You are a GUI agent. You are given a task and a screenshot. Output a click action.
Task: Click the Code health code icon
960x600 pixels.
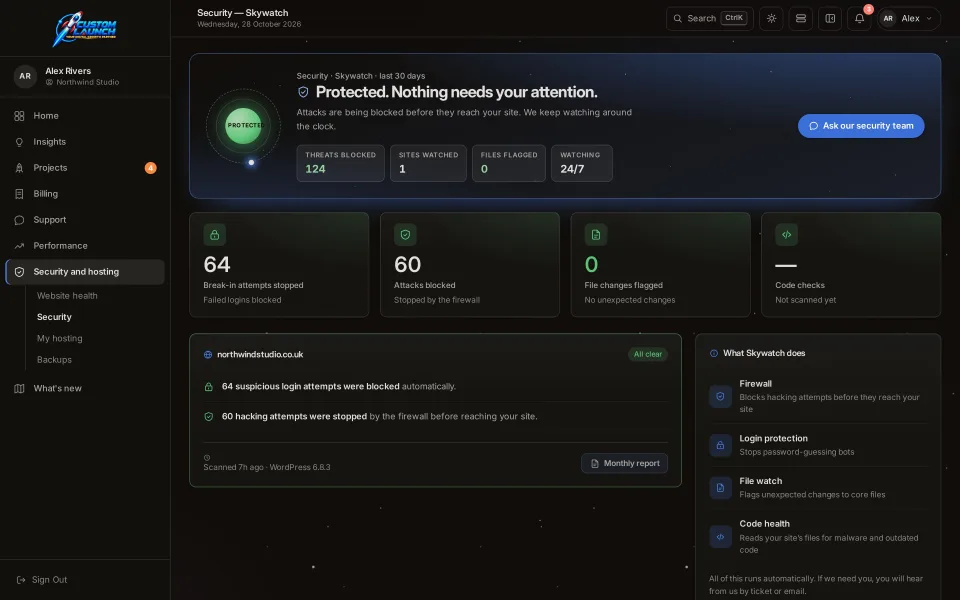[721, 537]
